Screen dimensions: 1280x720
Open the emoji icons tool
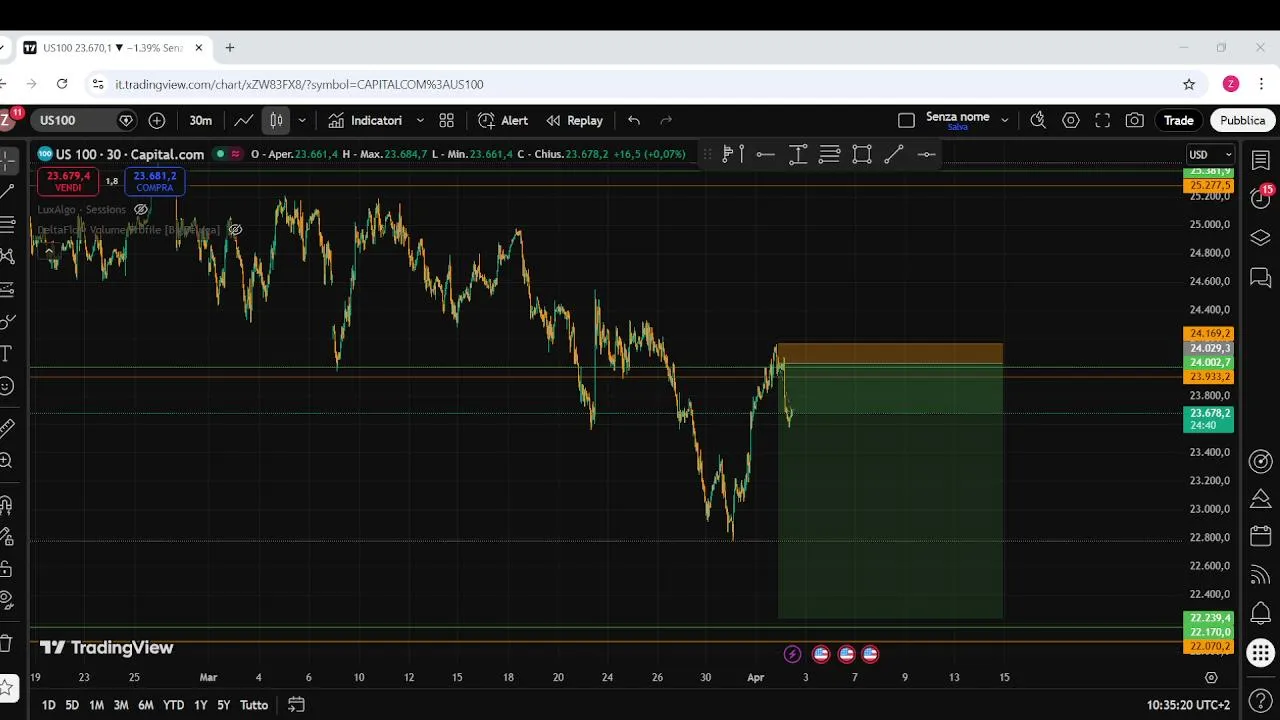coord(6,386)
